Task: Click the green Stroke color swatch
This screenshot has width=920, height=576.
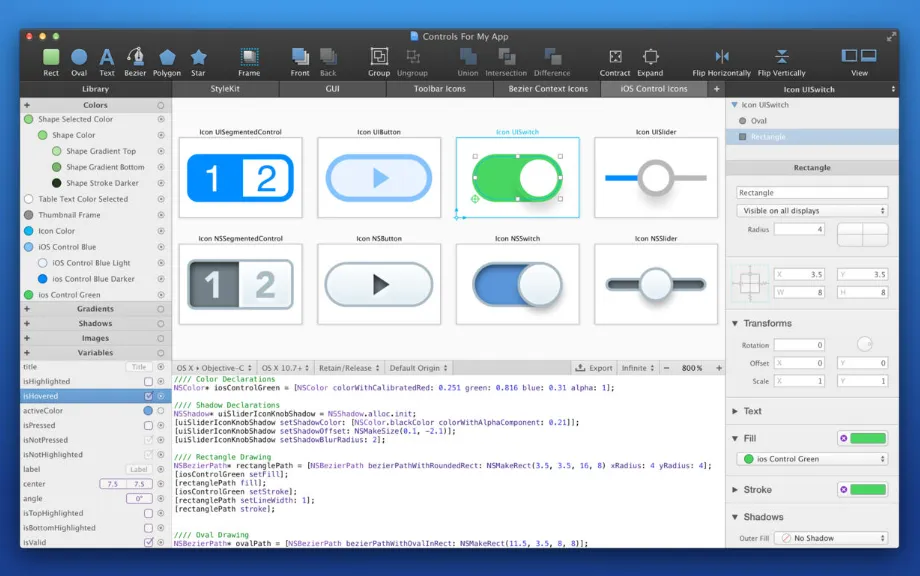Action: click(x=868, y=489)
